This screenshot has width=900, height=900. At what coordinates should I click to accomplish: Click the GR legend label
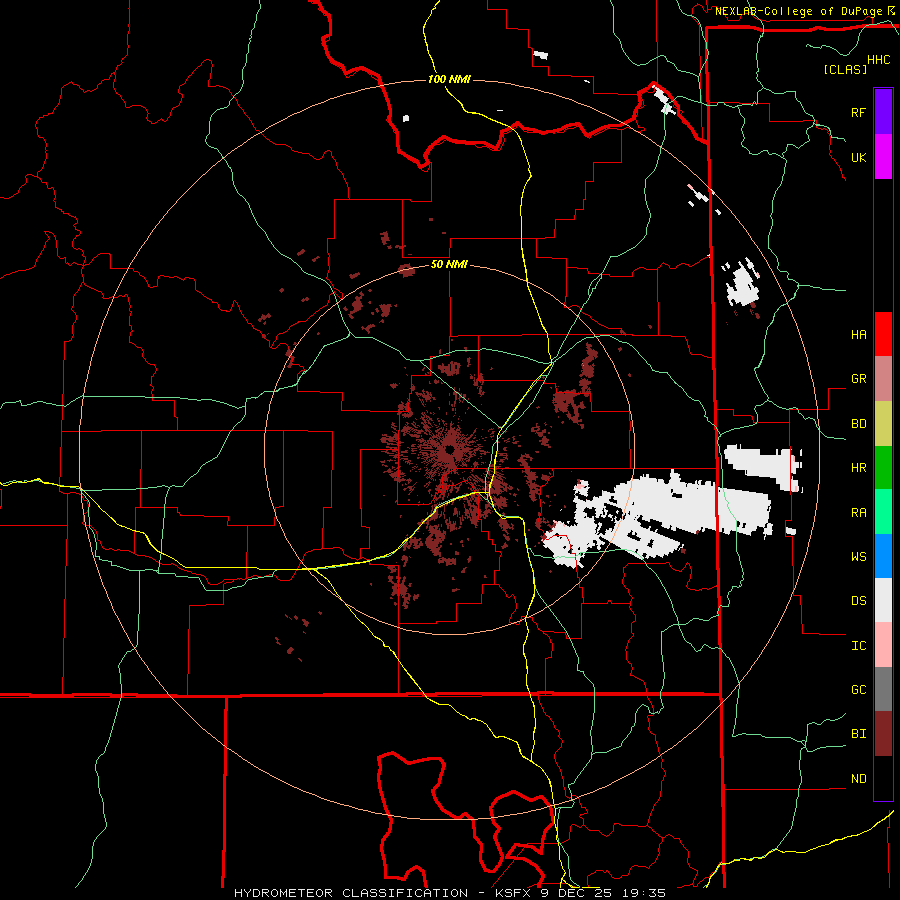click(858, 379)
